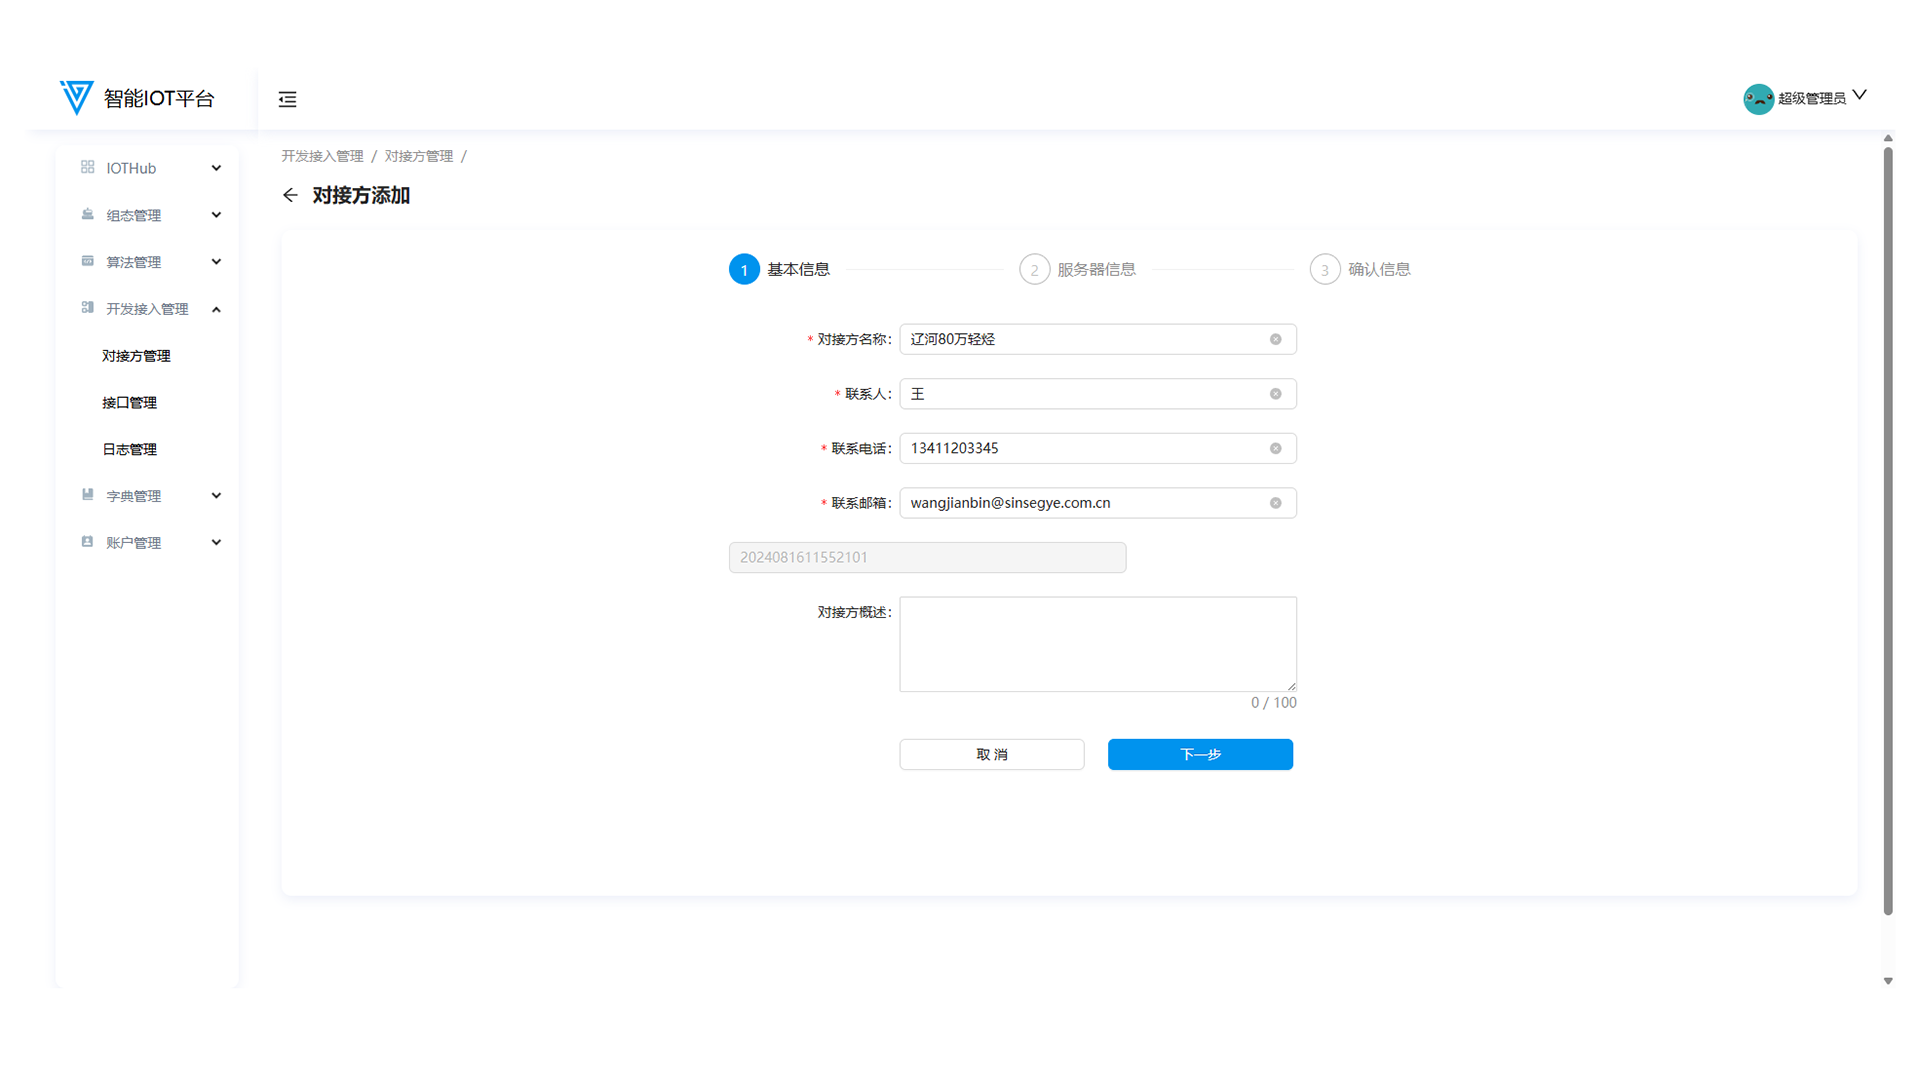Click the 取消 button
1920x1080 pixels.
pos(991,754)
